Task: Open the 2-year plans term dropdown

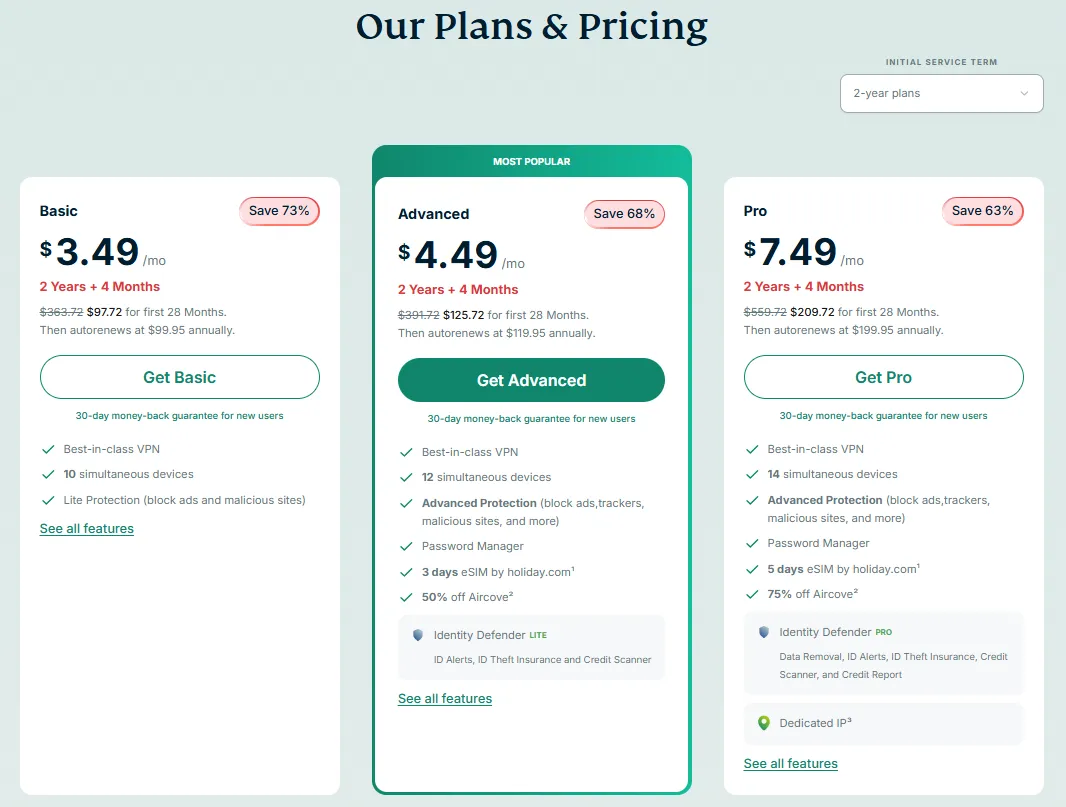Action: click(941, 94)
